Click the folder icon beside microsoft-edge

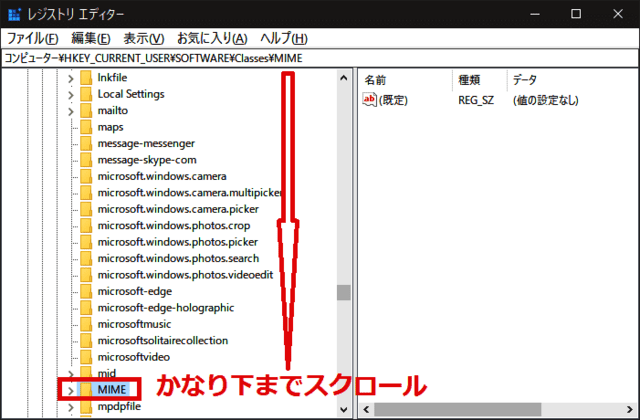coord(86,291)
